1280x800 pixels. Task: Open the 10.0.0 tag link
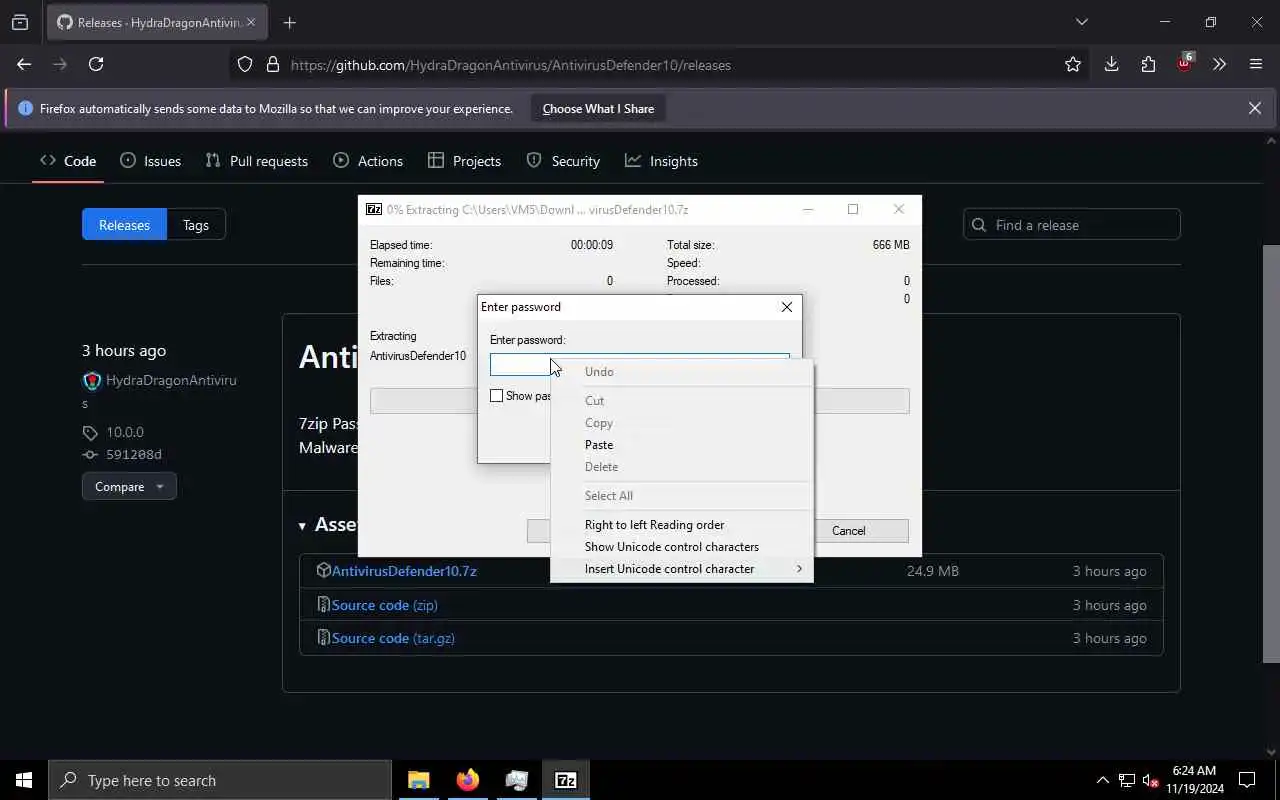click(125, 432)
